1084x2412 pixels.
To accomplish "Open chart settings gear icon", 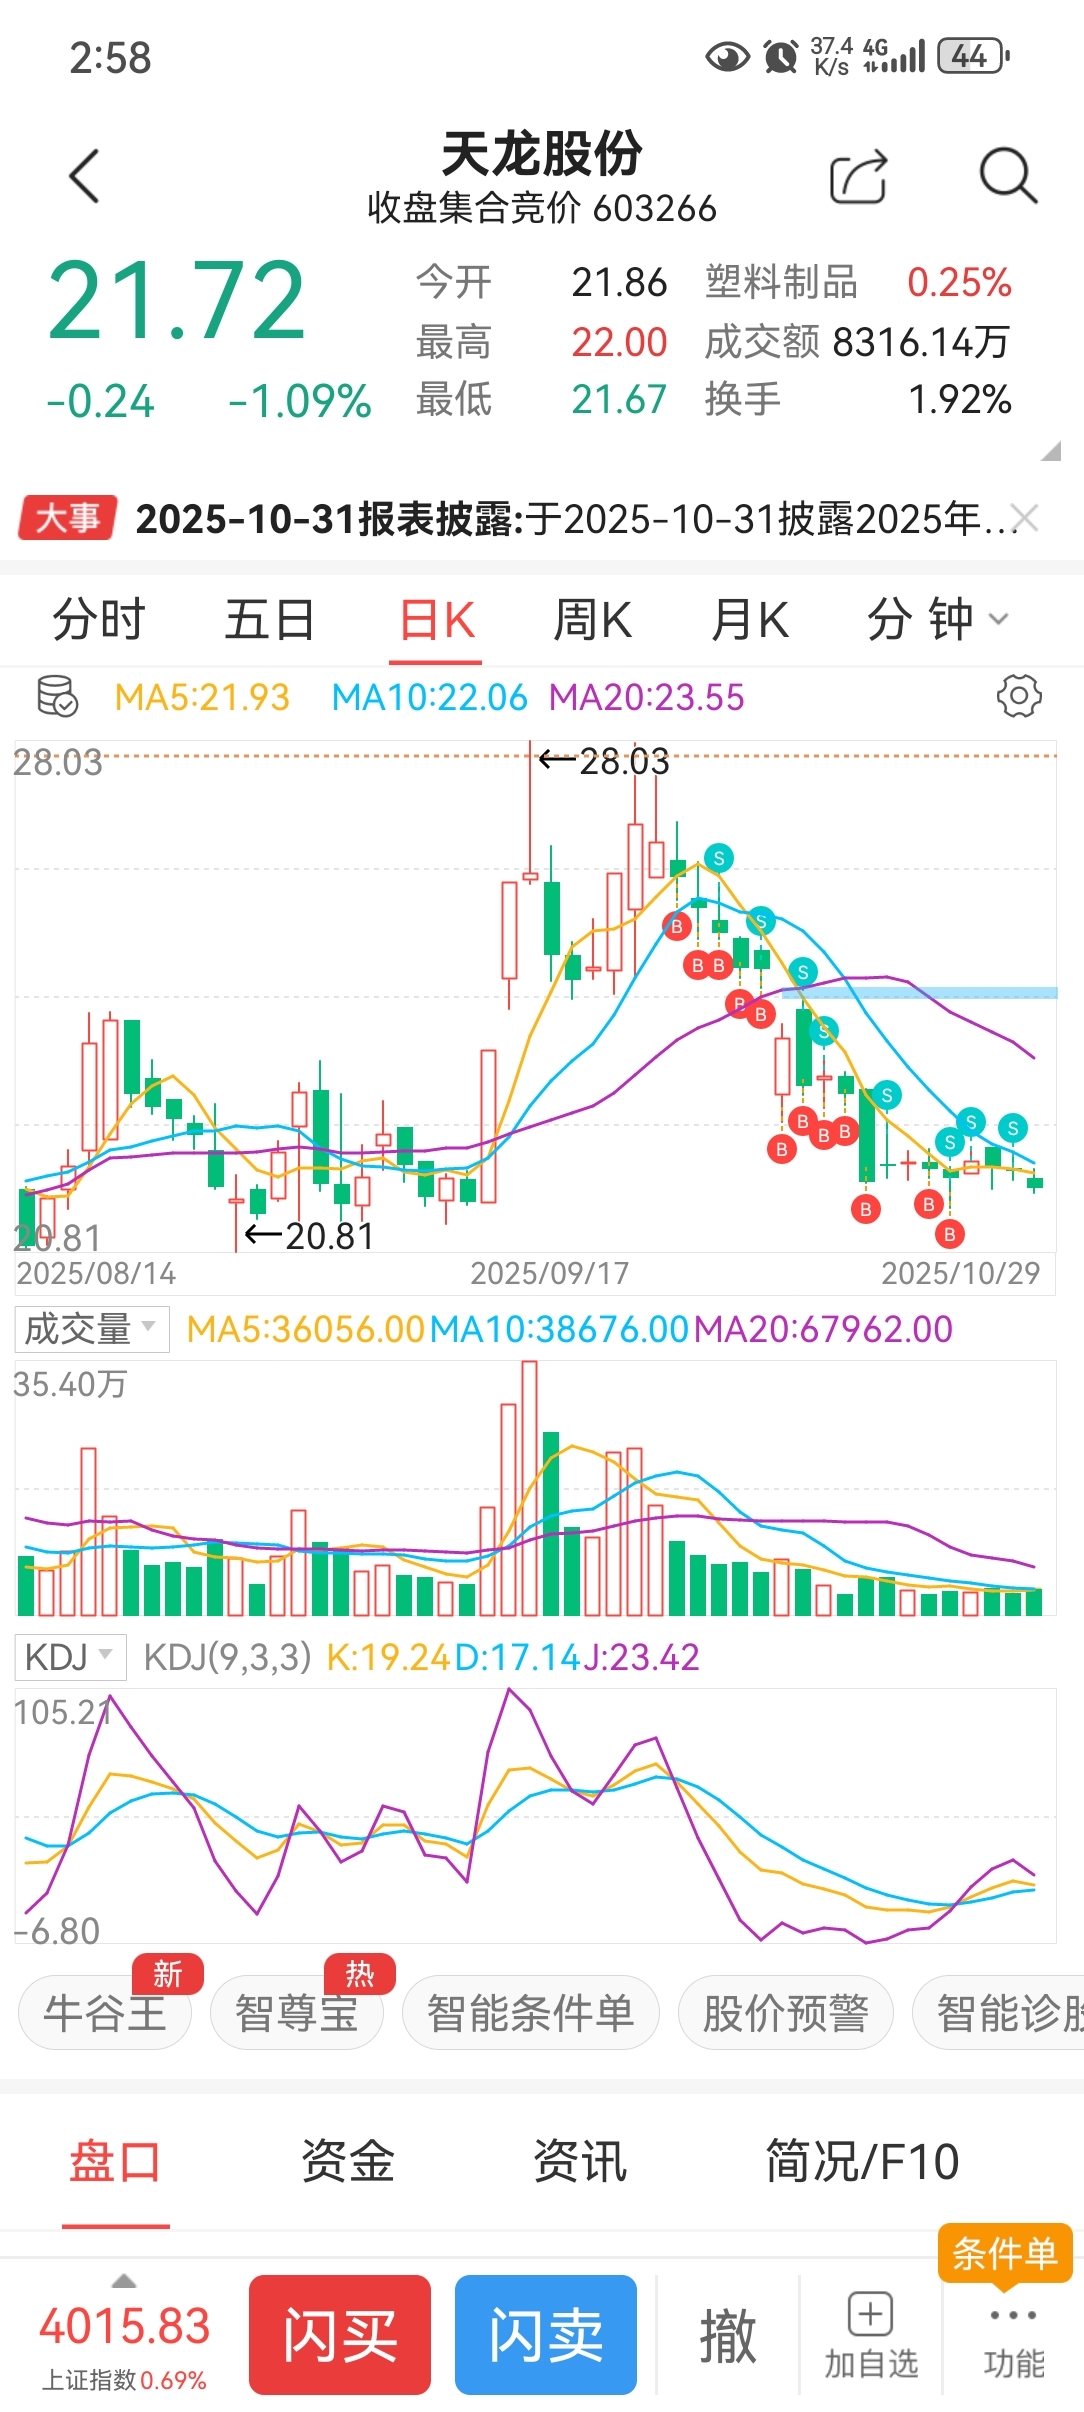I will click(x=1019, y=696).
